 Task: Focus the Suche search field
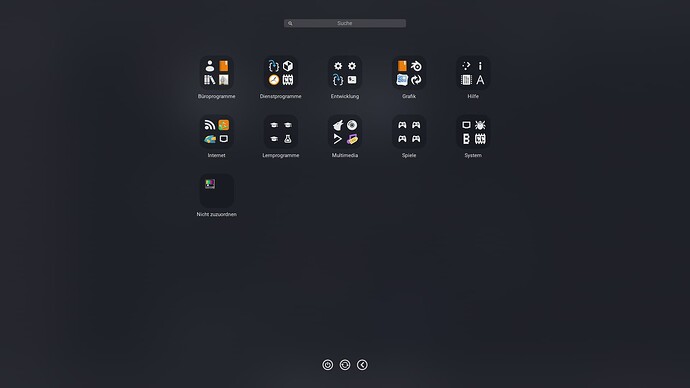pyautogui.click(x=345, y=23)
